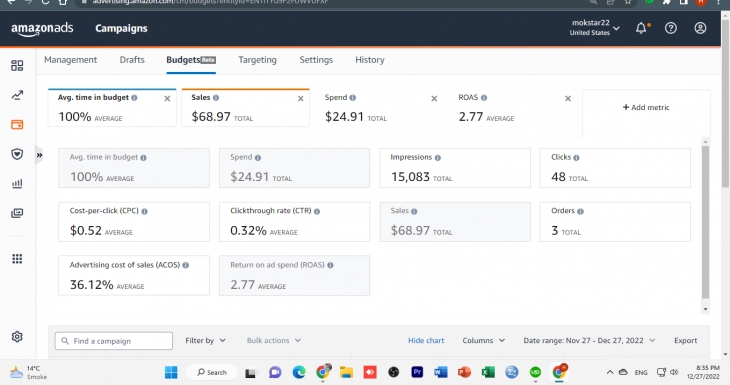Image resolution: width=730 pixels, height=385 pixels.
Task: Open File Explorer from the taskbar
Action: (346, 372)
